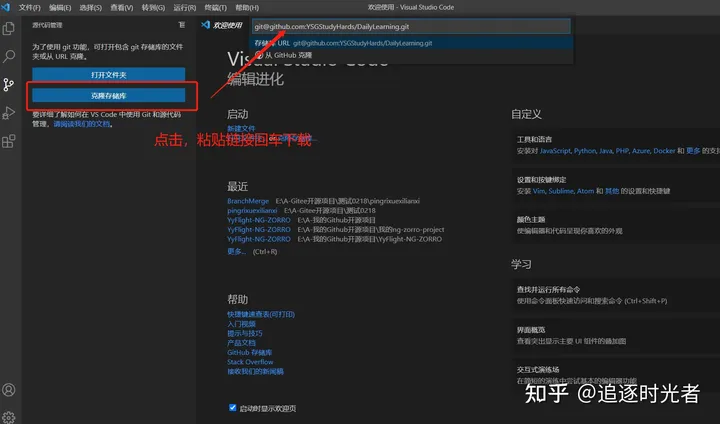Open 查找并运行所有命令 learn item
The image size is (720, 424).
(615, 295)
